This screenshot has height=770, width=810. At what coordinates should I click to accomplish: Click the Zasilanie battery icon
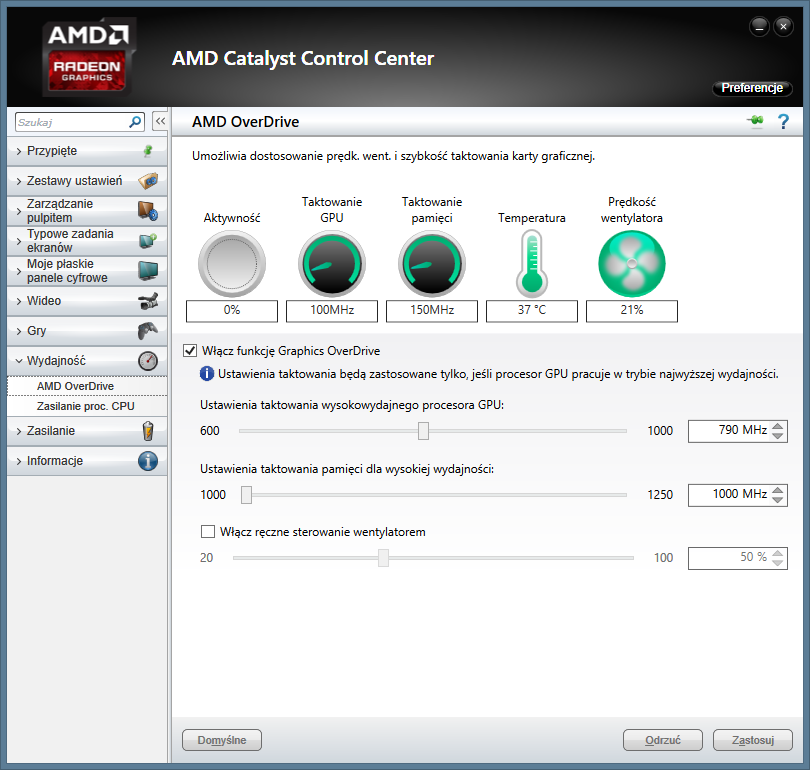pos(148,431)
